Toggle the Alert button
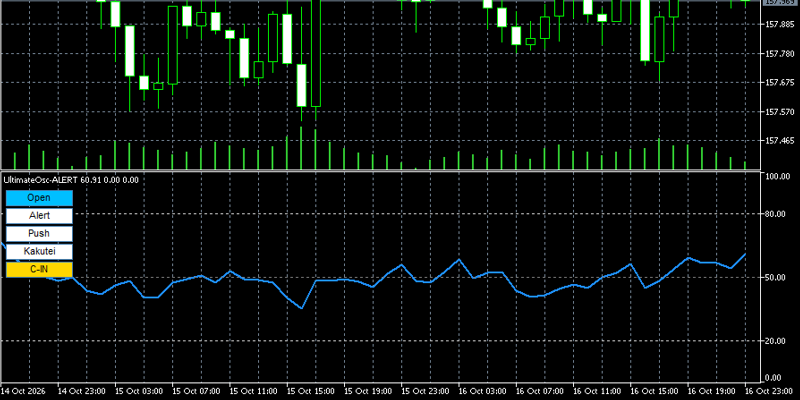 coord(39,216)
